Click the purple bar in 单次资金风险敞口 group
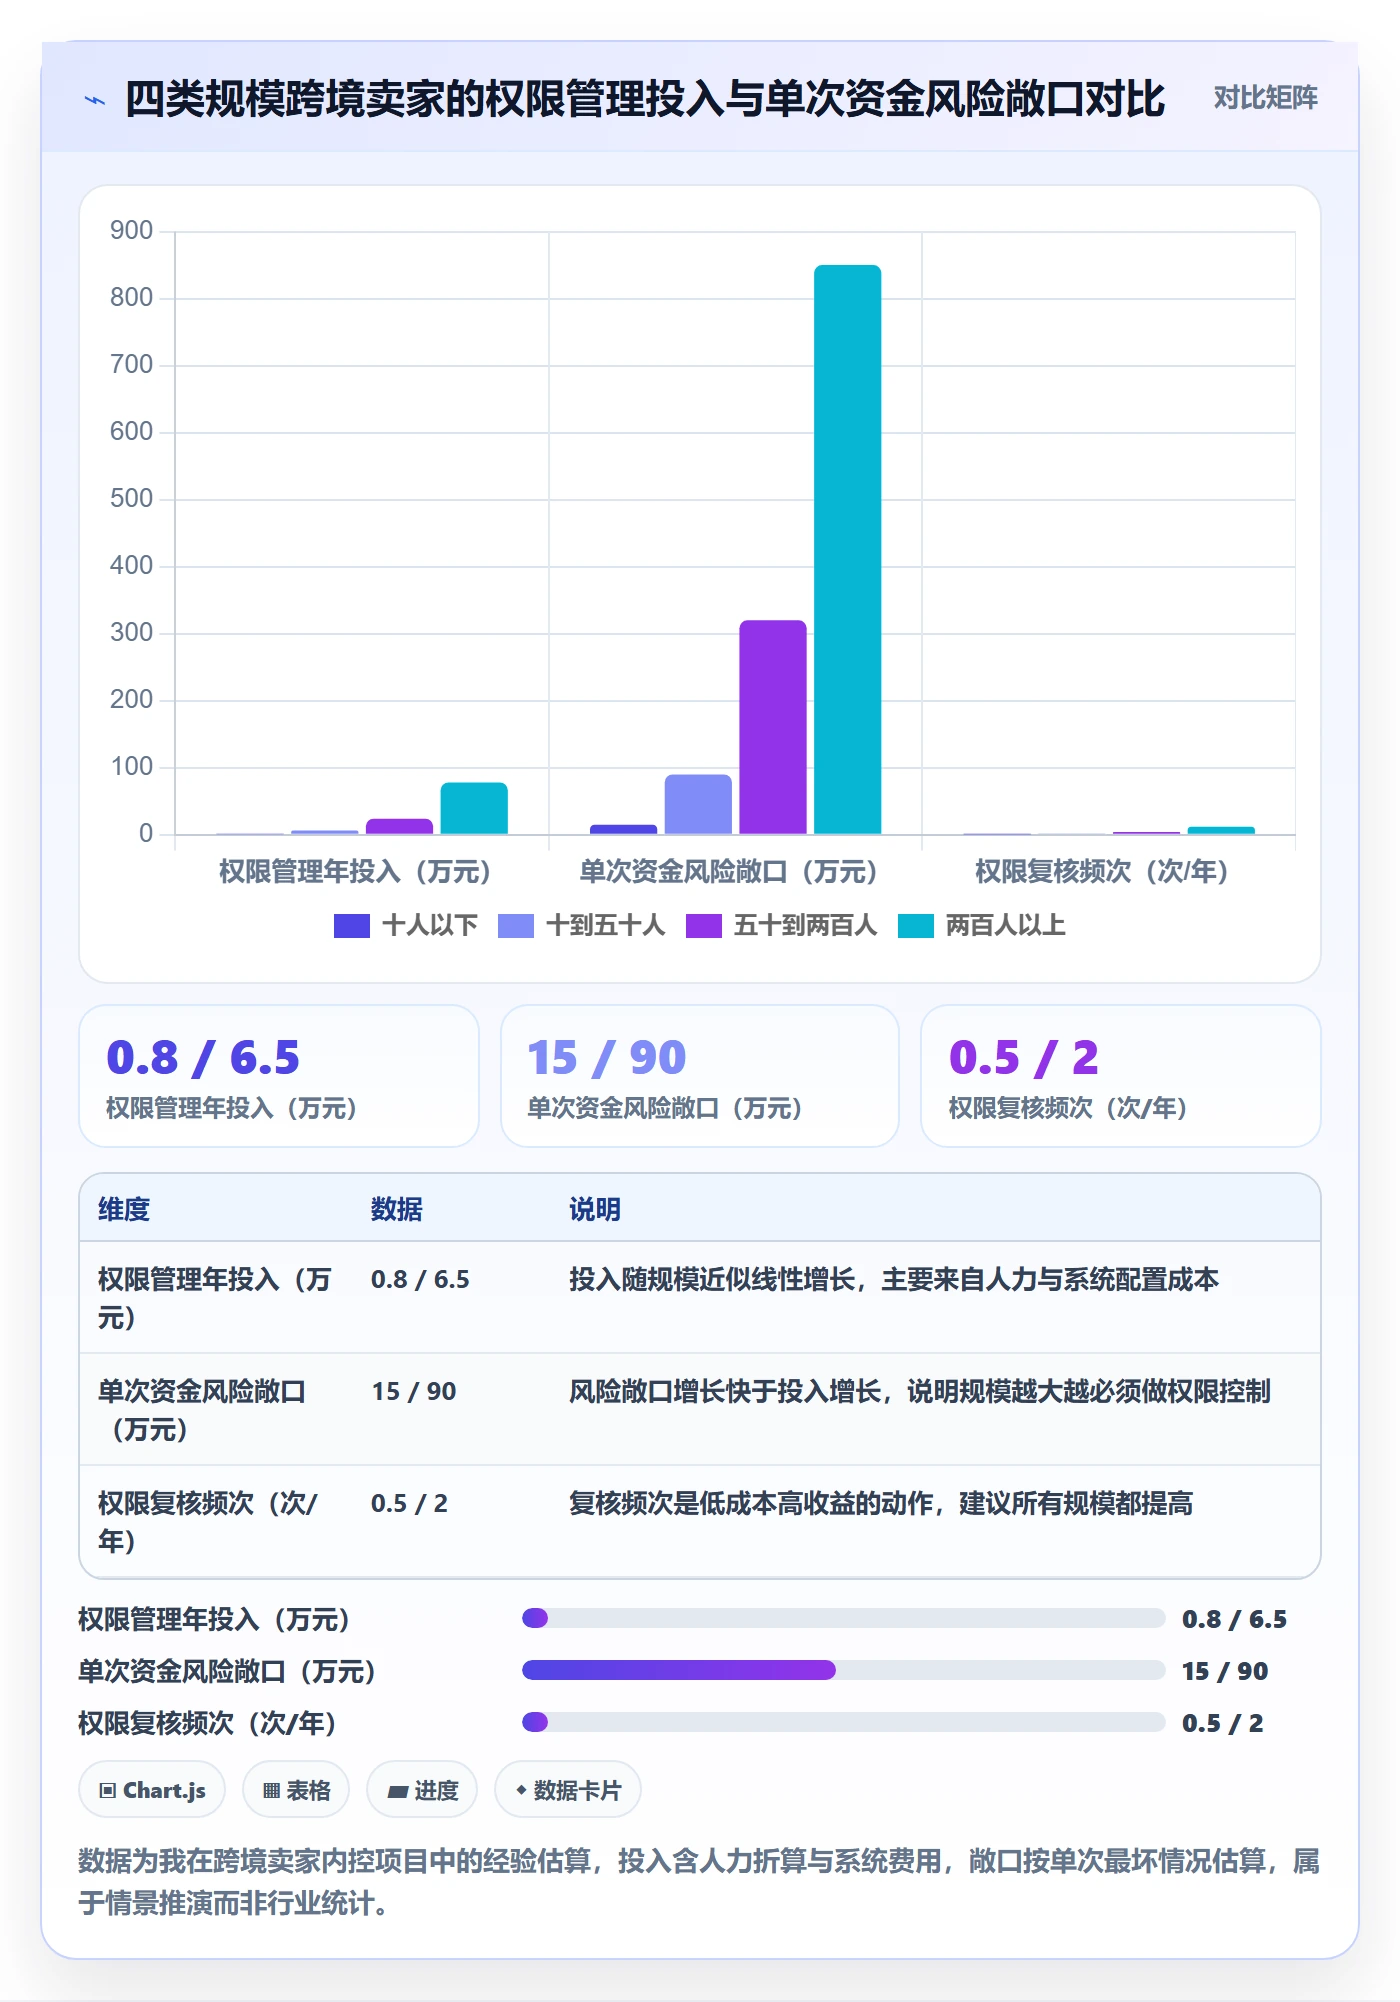Screen dimensions: 1400x2002 (x=773, y=727)
